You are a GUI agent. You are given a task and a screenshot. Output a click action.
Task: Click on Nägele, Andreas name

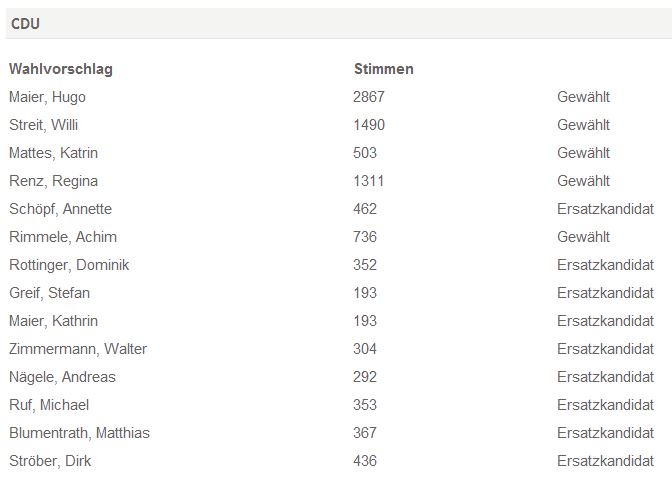(62, 377)
